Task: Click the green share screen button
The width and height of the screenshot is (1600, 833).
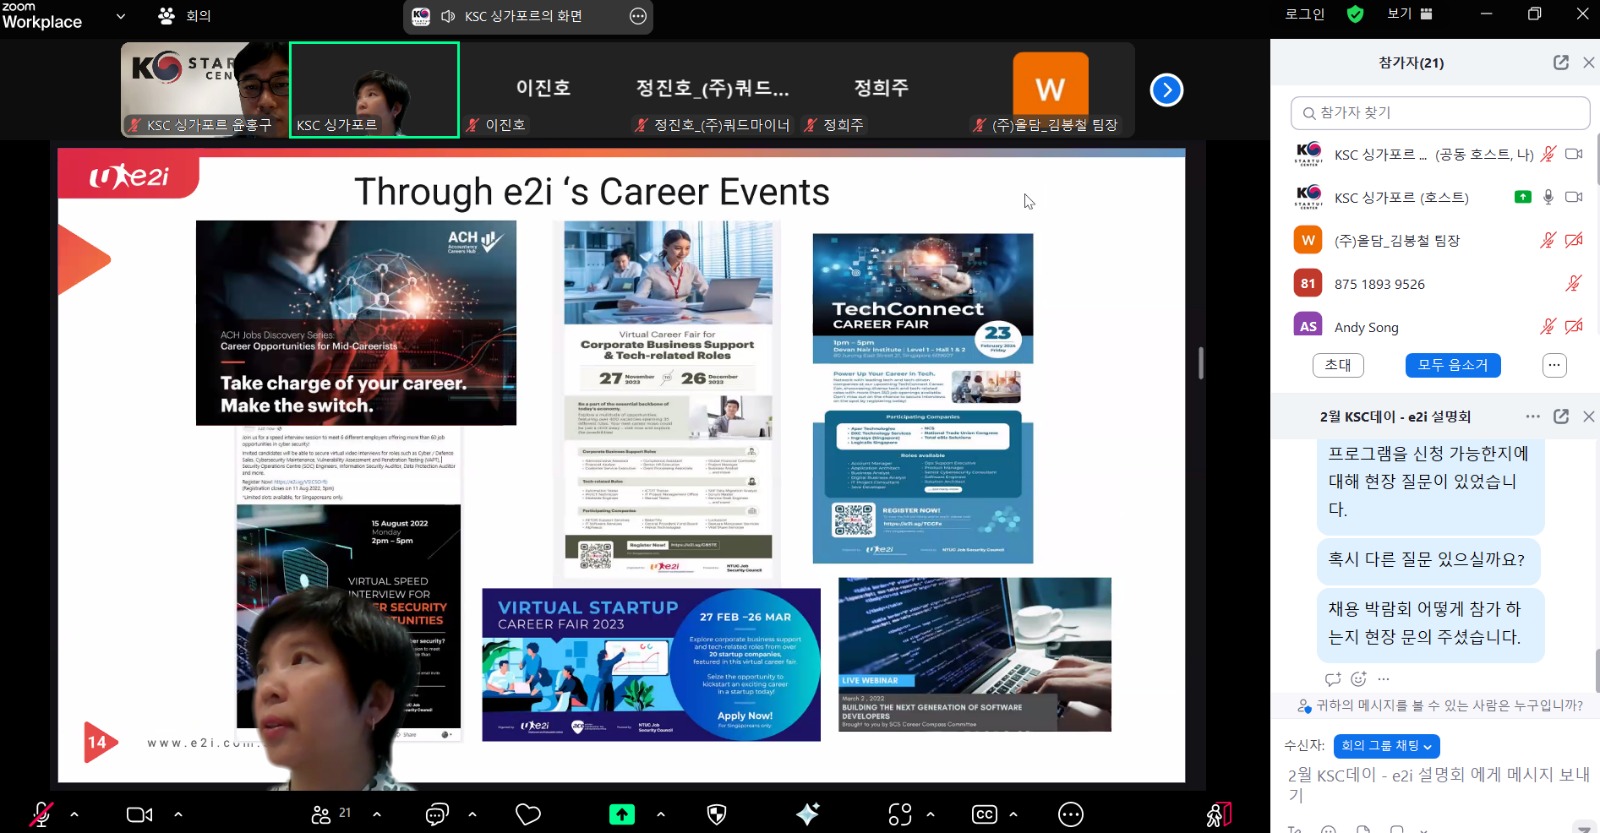Action: pyautogui.click(x=622, y=815)
